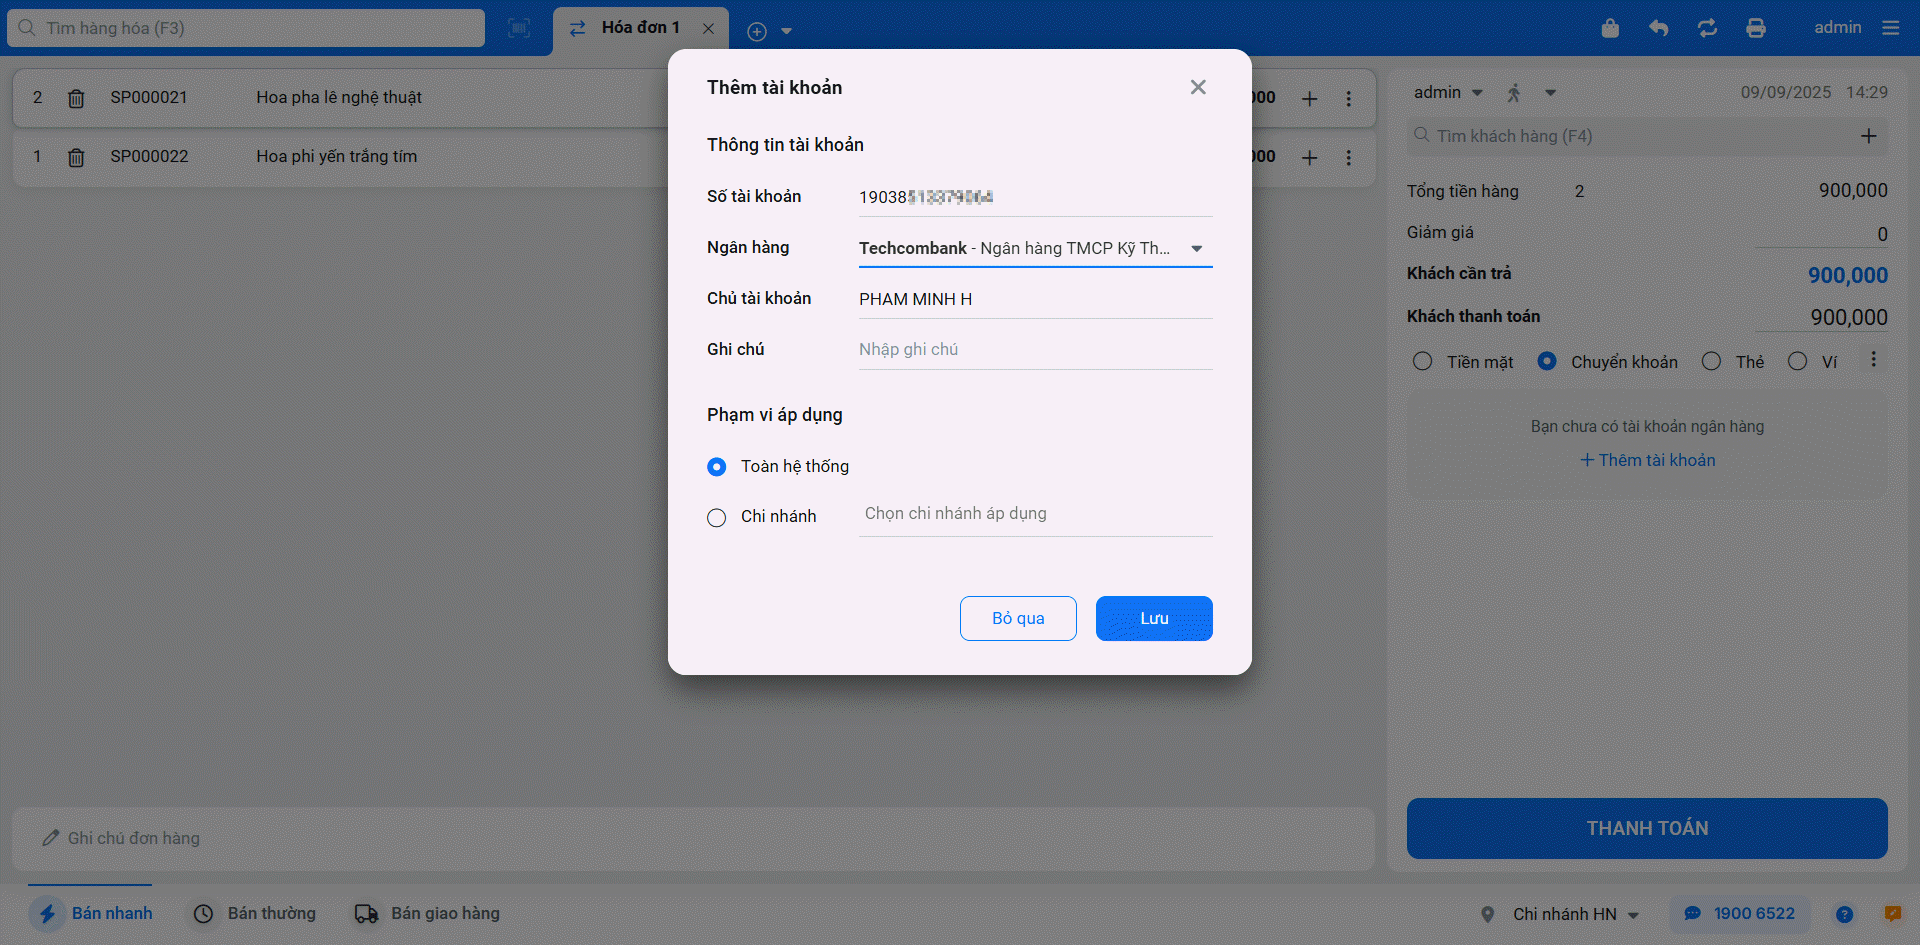
Task: Click the sync refresh icon in header
Action: (x=1707, y=28)
